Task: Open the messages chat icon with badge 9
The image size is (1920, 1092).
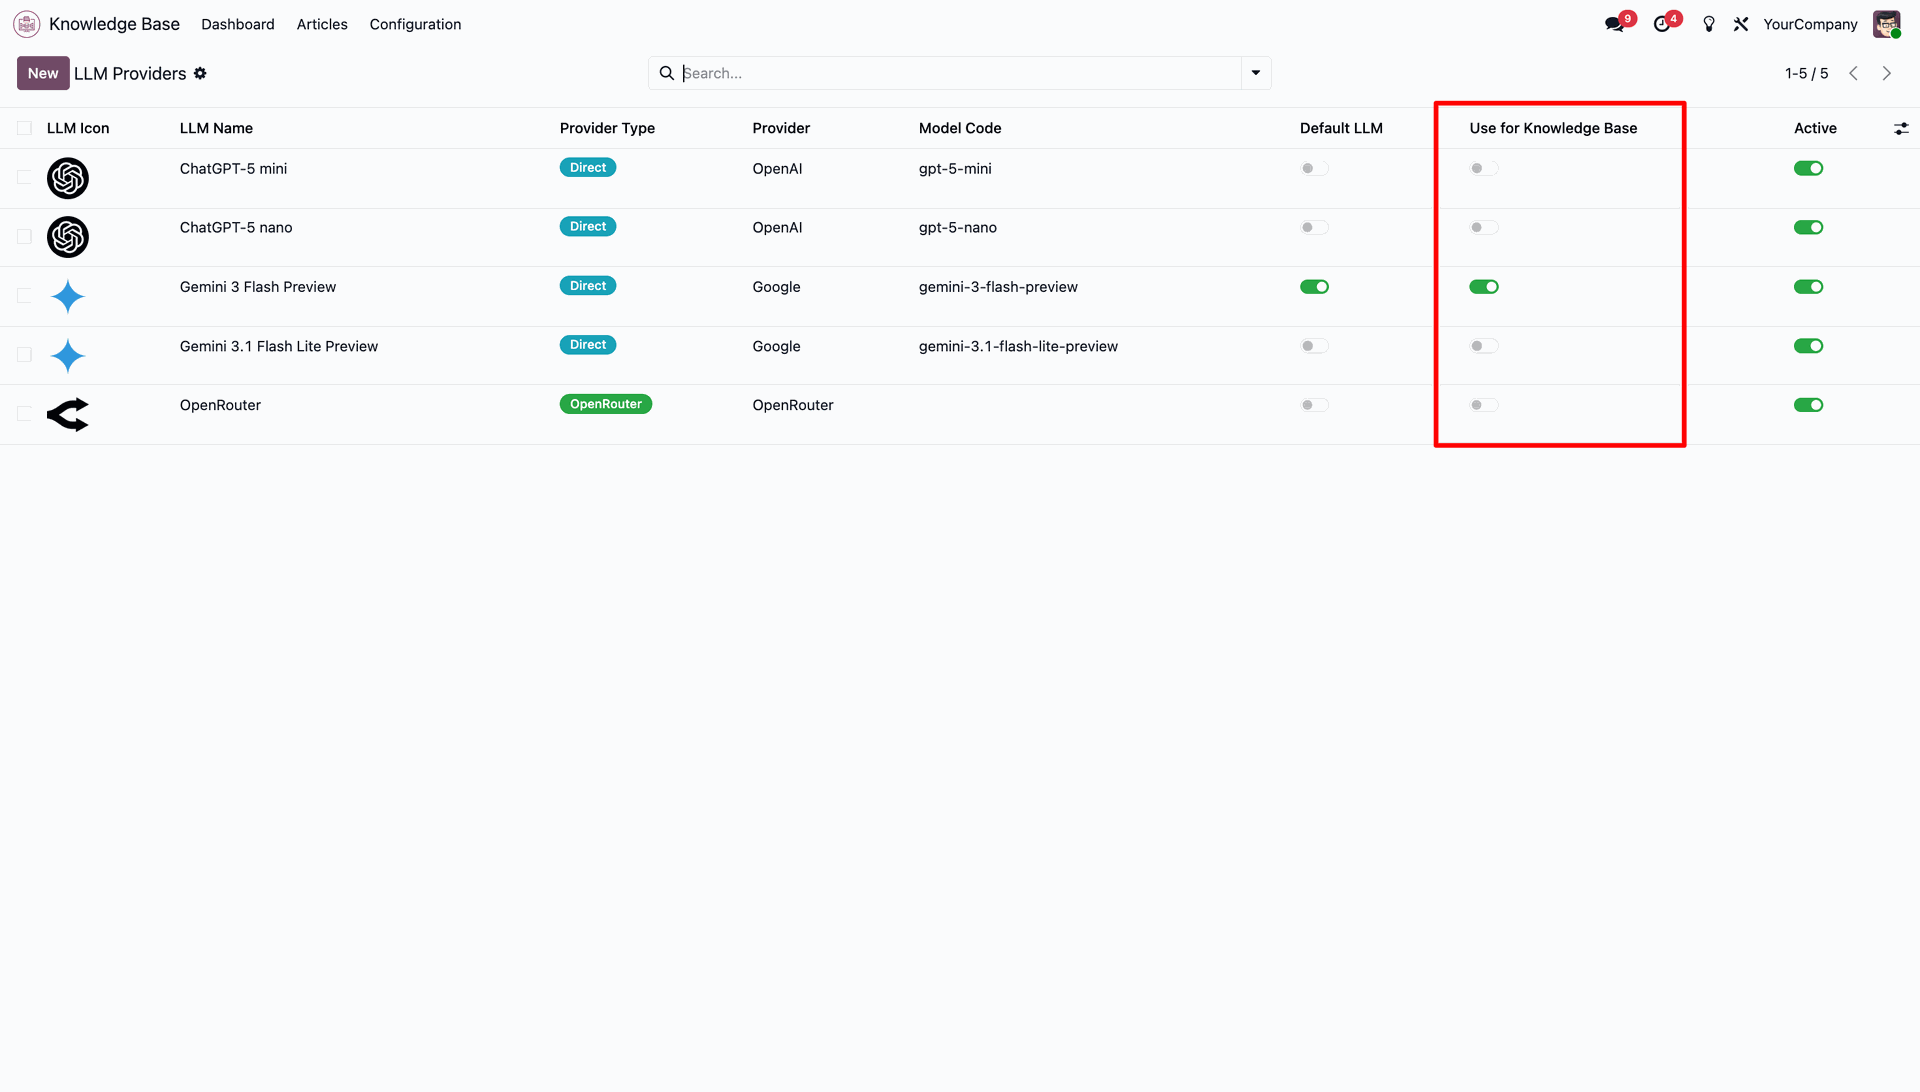Action: (x=1614, y=24)
